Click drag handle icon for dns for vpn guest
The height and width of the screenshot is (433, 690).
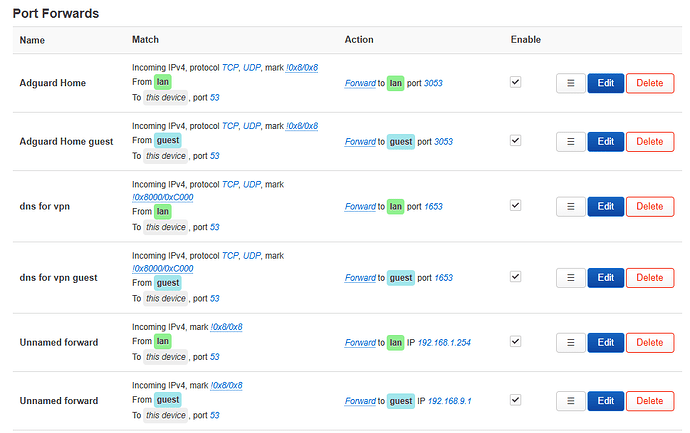tap(570, 277)
